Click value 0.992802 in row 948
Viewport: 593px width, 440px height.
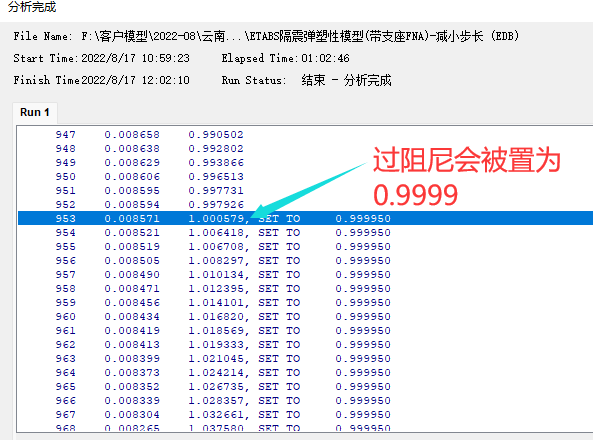pos(216,149)
